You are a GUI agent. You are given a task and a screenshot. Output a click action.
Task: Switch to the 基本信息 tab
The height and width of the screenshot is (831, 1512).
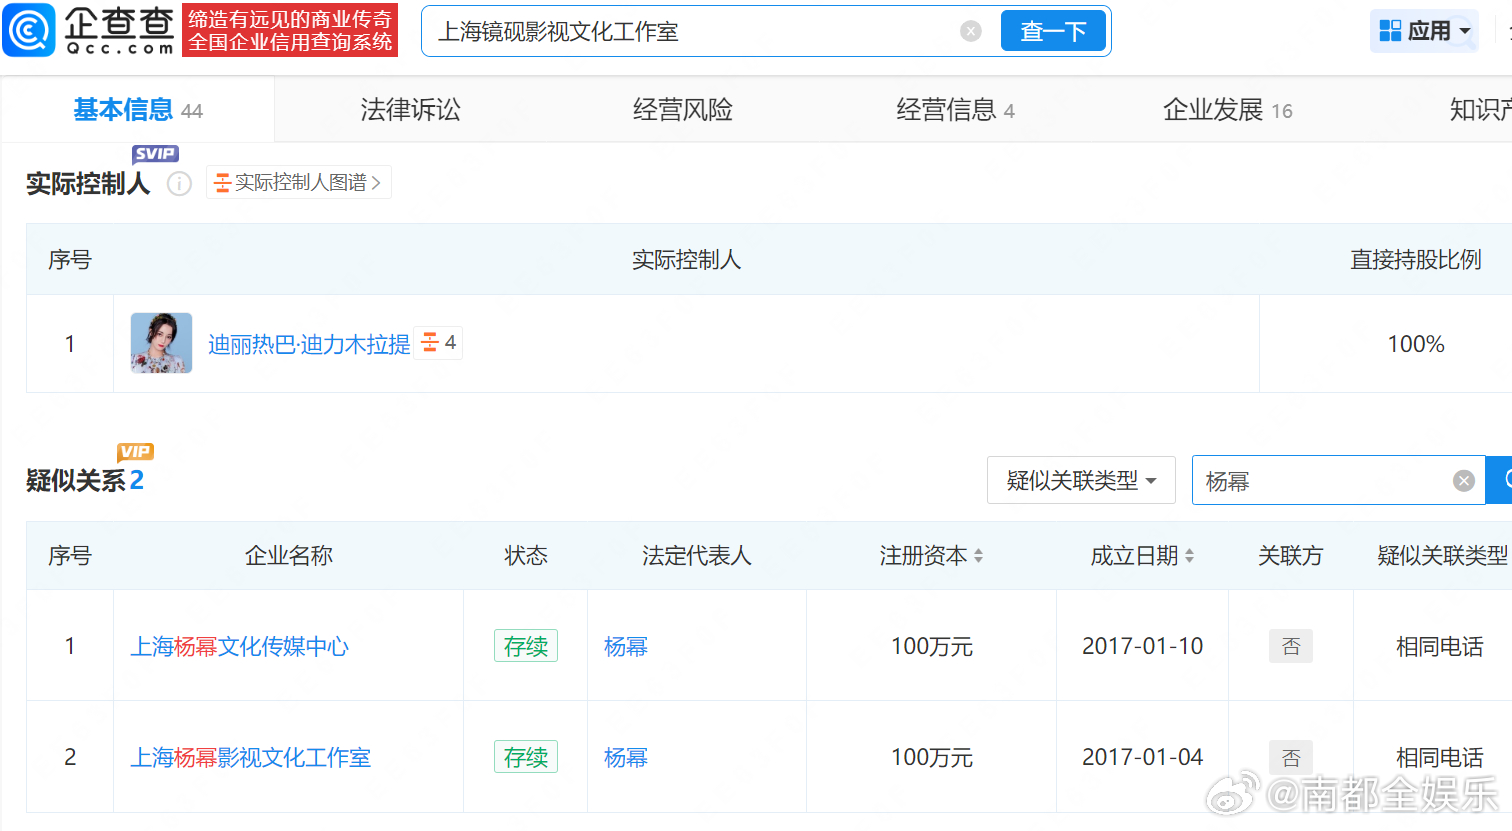pyautogui.click(x=137, y=110)
